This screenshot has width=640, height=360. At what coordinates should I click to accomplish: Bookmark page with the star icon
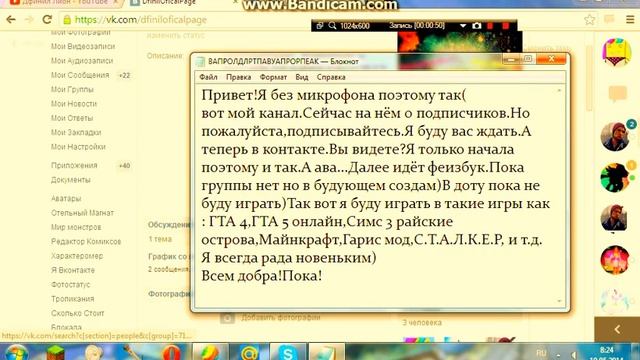(589, 20)
